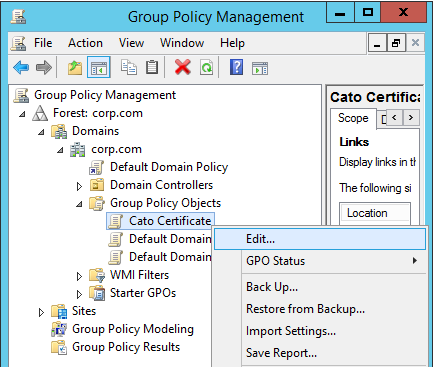Toggle the Show/Hide Action Pane icon
The width and height of the screenshot is (434, 367).
pyautogui.click(x=260, y=68)
